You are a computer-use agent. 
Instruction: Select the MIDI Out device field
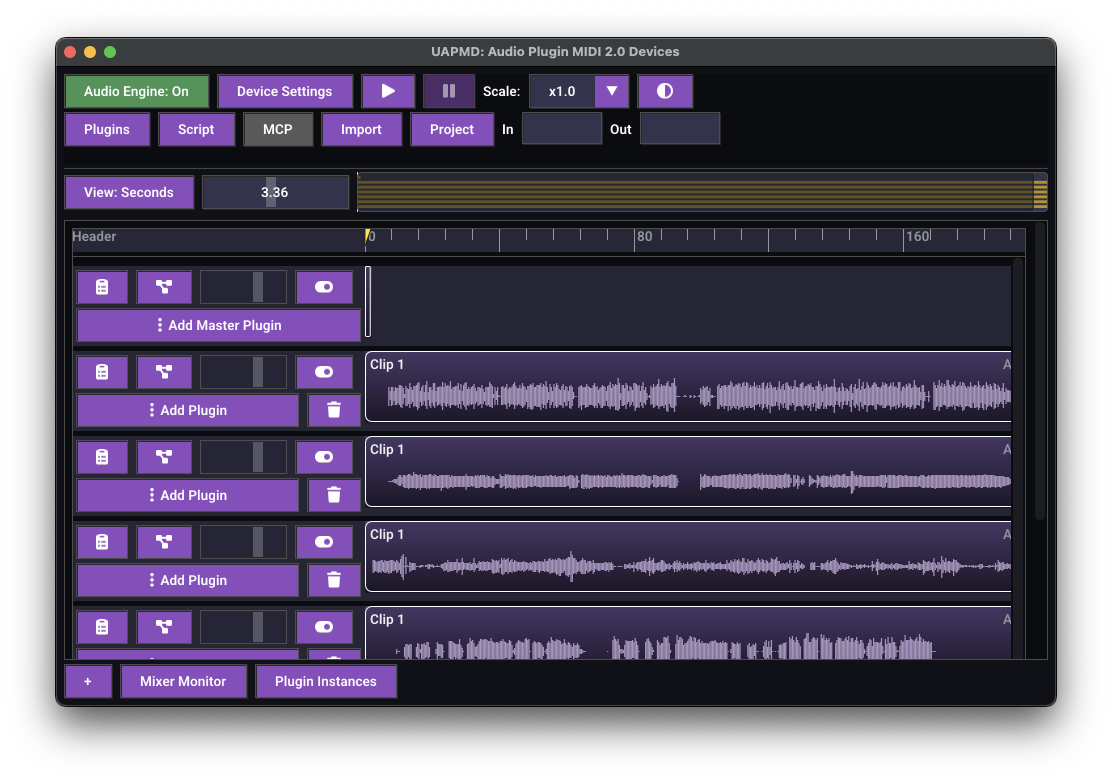point(680,128)
